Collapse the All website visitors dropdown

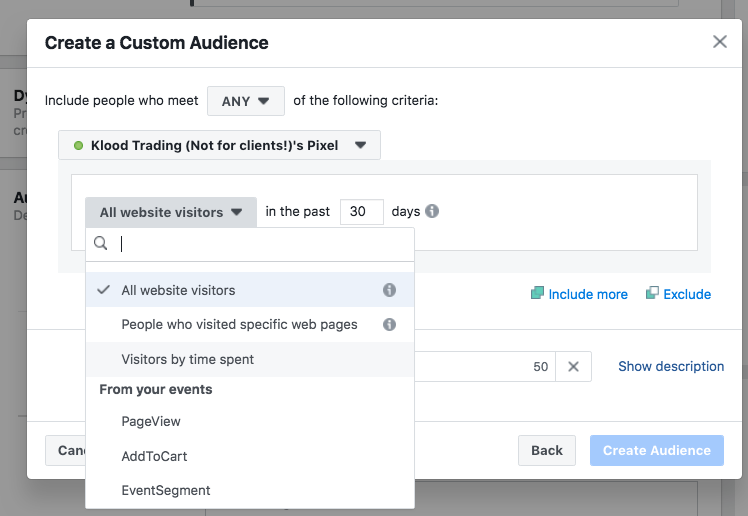pos(171,212)
